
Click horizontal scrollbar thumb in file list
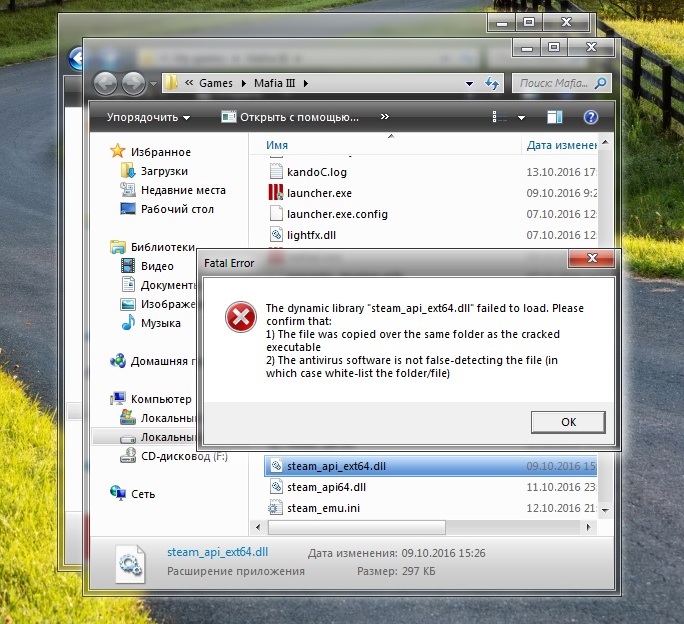click(356, 527)
